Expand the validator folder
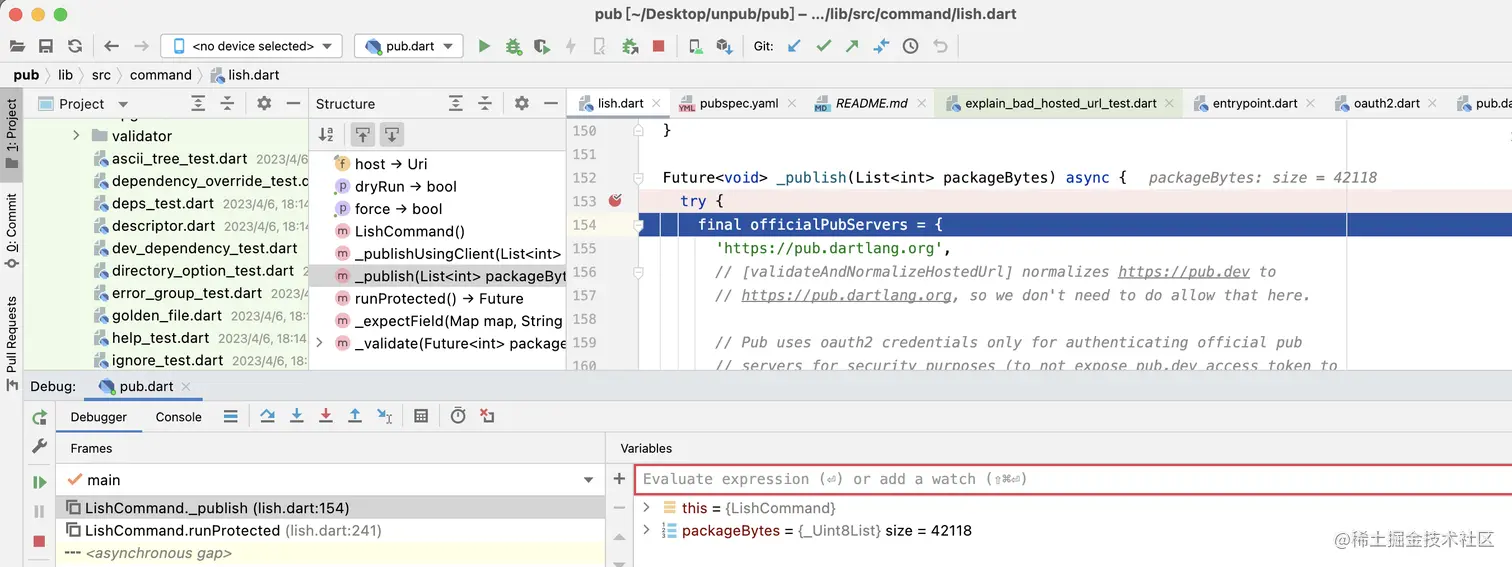Image resolution: width=1512 pixels, height=567 pixels. tap(76, 135)
